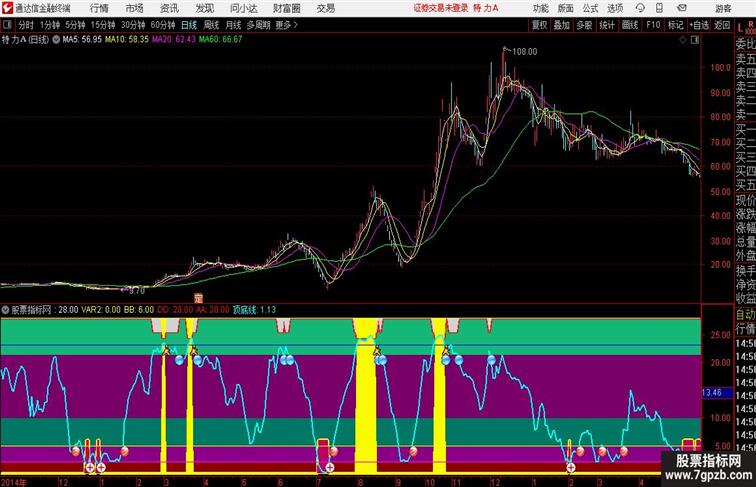This screenshot has height=487, width=756.
Task: Click the mobile phone icon
Action: tap(659, 8)
